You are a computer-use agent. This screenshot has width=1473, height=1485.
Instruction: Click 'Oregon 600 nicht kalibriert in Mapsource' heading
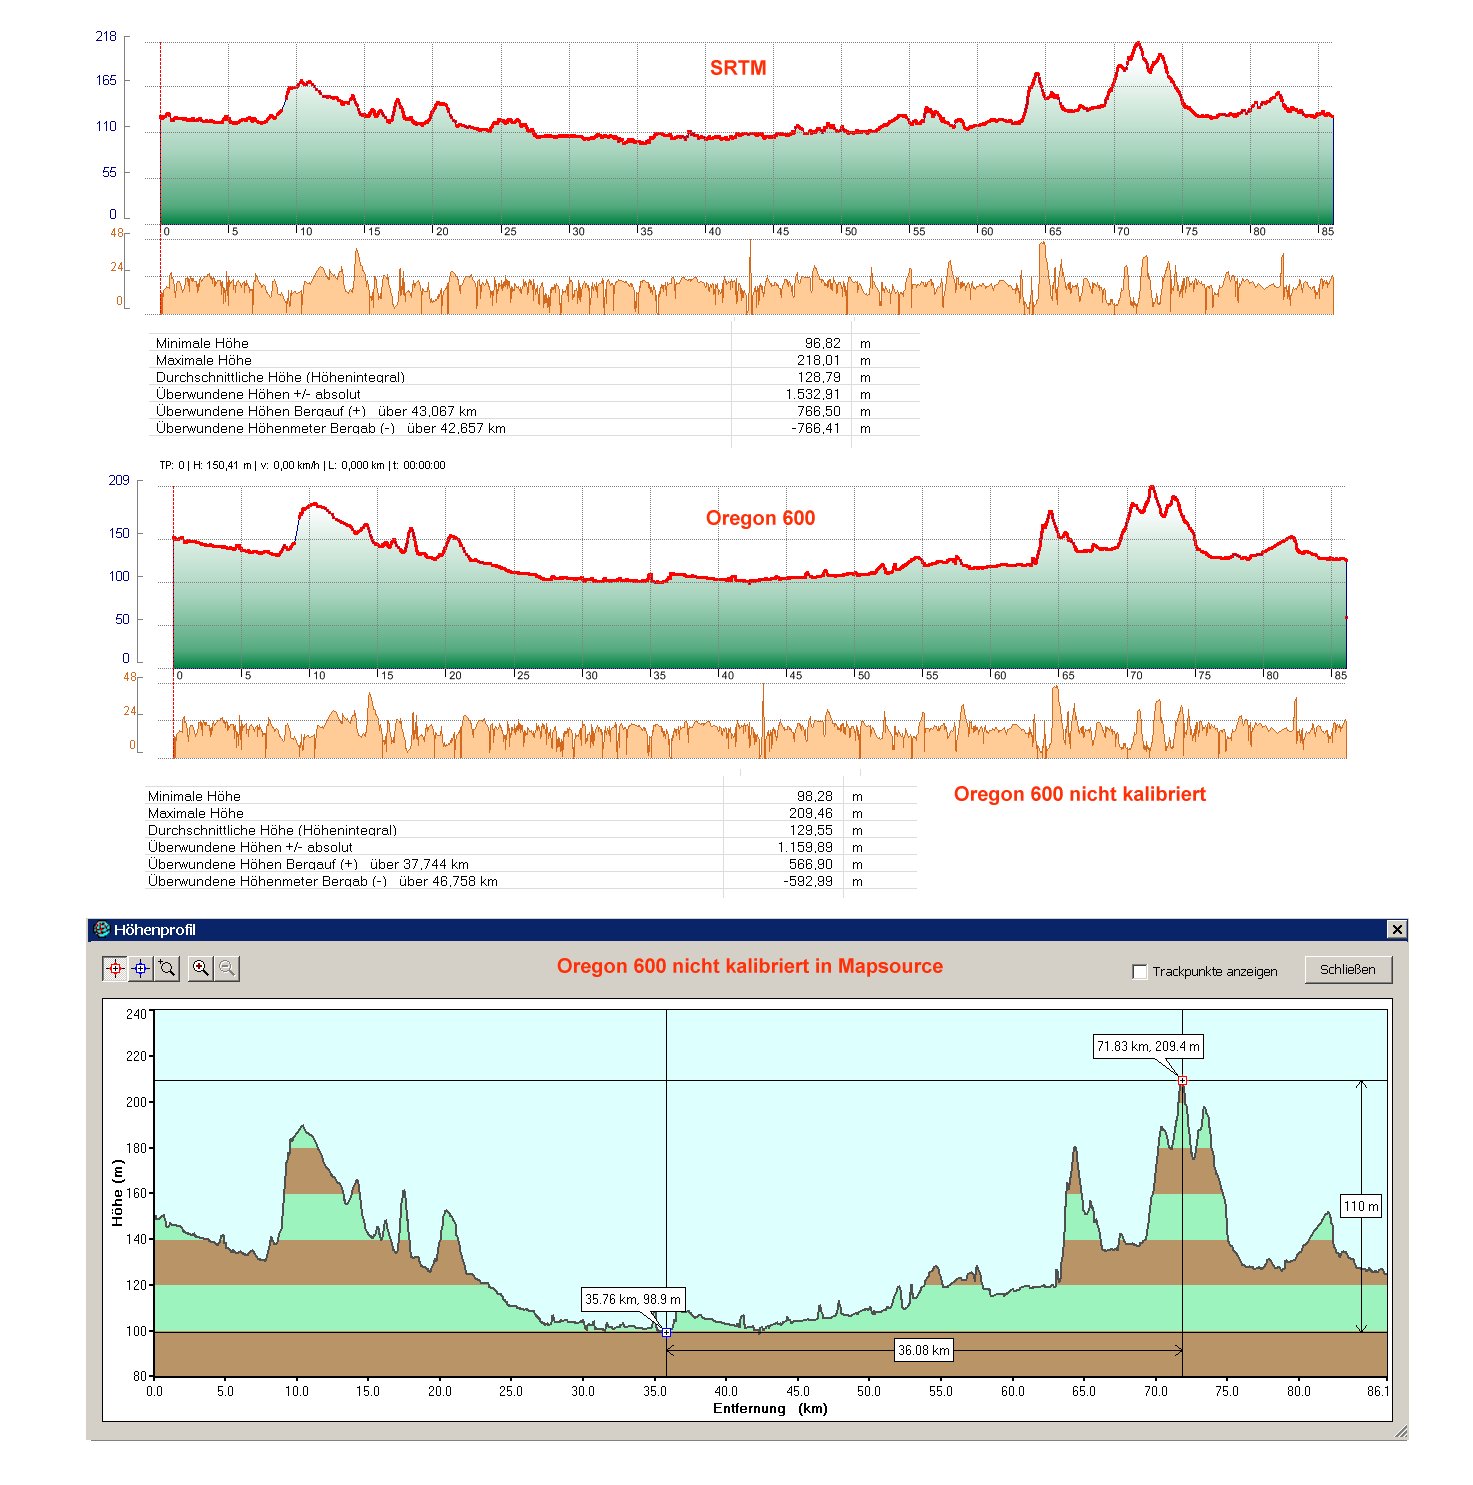750,966
